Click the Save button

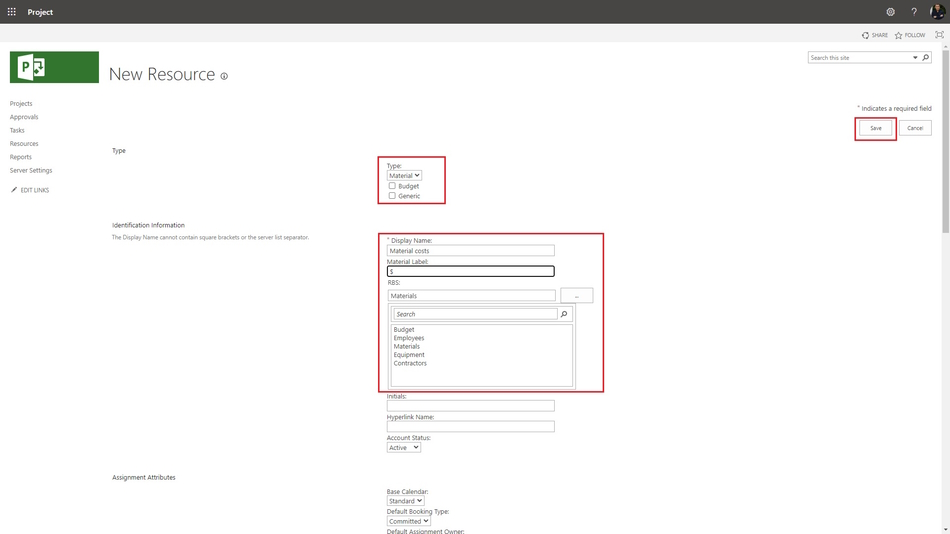click(875, 128)
